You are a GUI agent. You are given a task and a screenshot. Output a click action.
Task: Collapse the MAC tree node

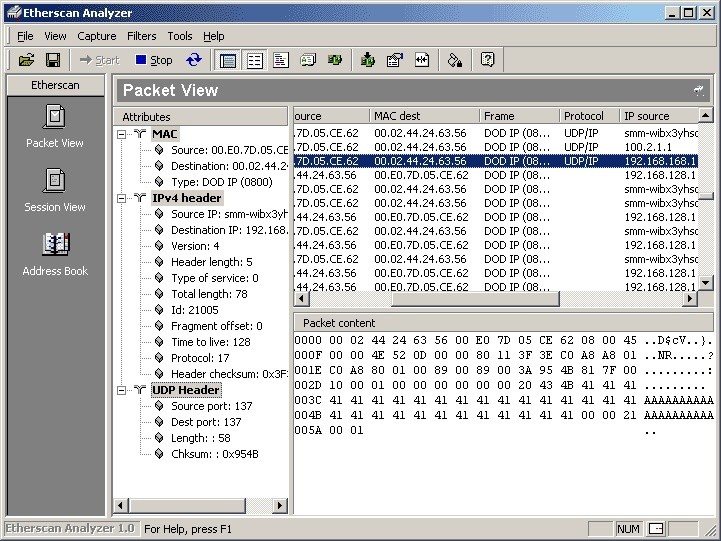(x=122, y=134)
